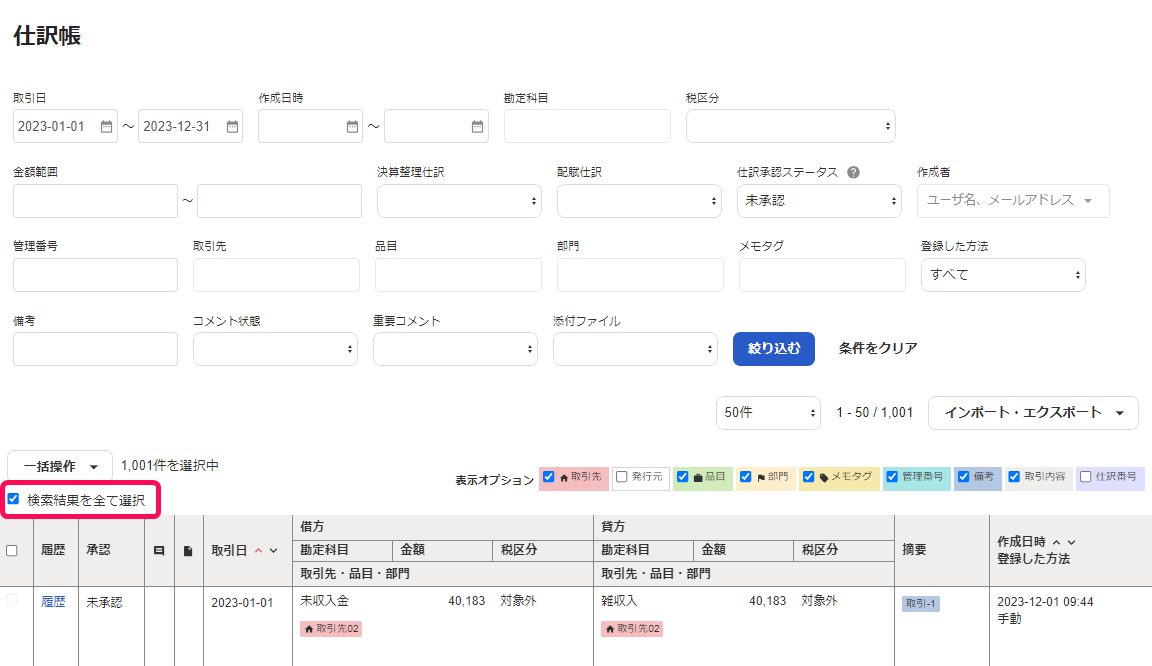Open the 履歴 link in first row

[x=53, y=602]
